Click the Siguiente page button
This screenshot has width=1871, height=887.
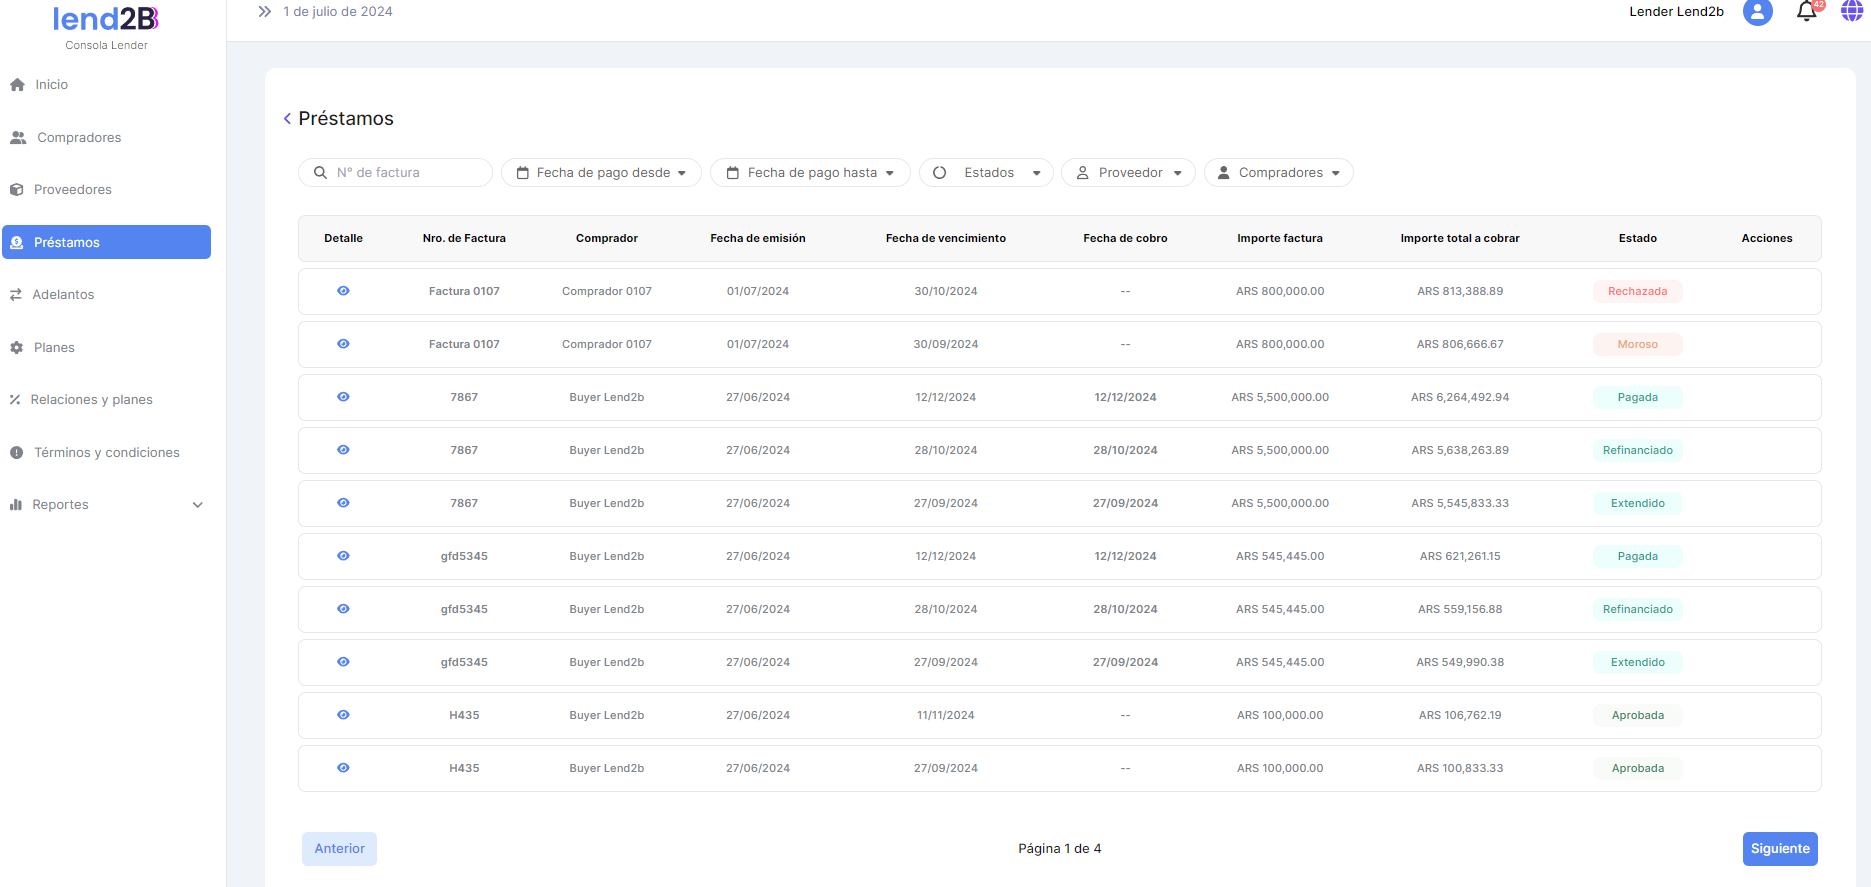1779,849
